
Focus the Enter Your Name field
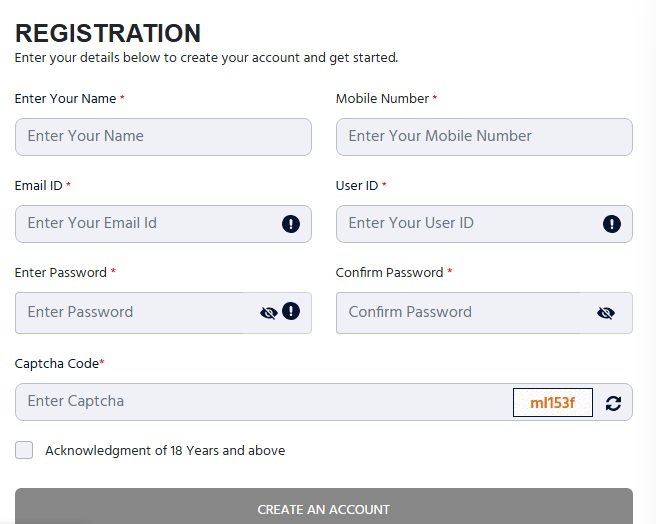163,137
